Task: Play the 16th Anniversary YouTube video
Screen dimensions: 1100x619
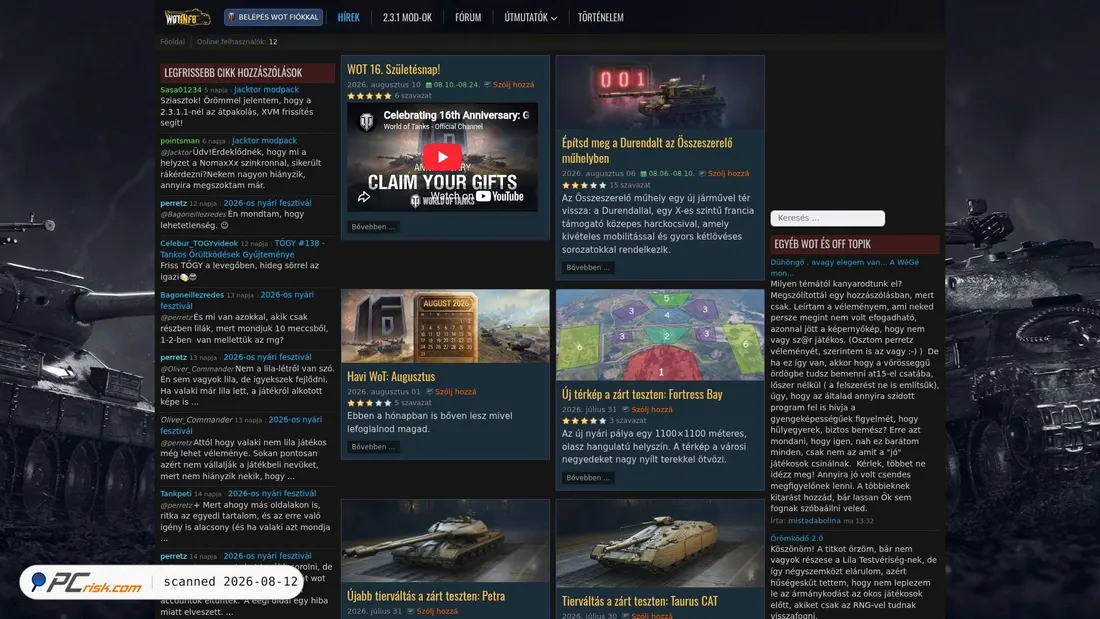Action: pos(442,157)
